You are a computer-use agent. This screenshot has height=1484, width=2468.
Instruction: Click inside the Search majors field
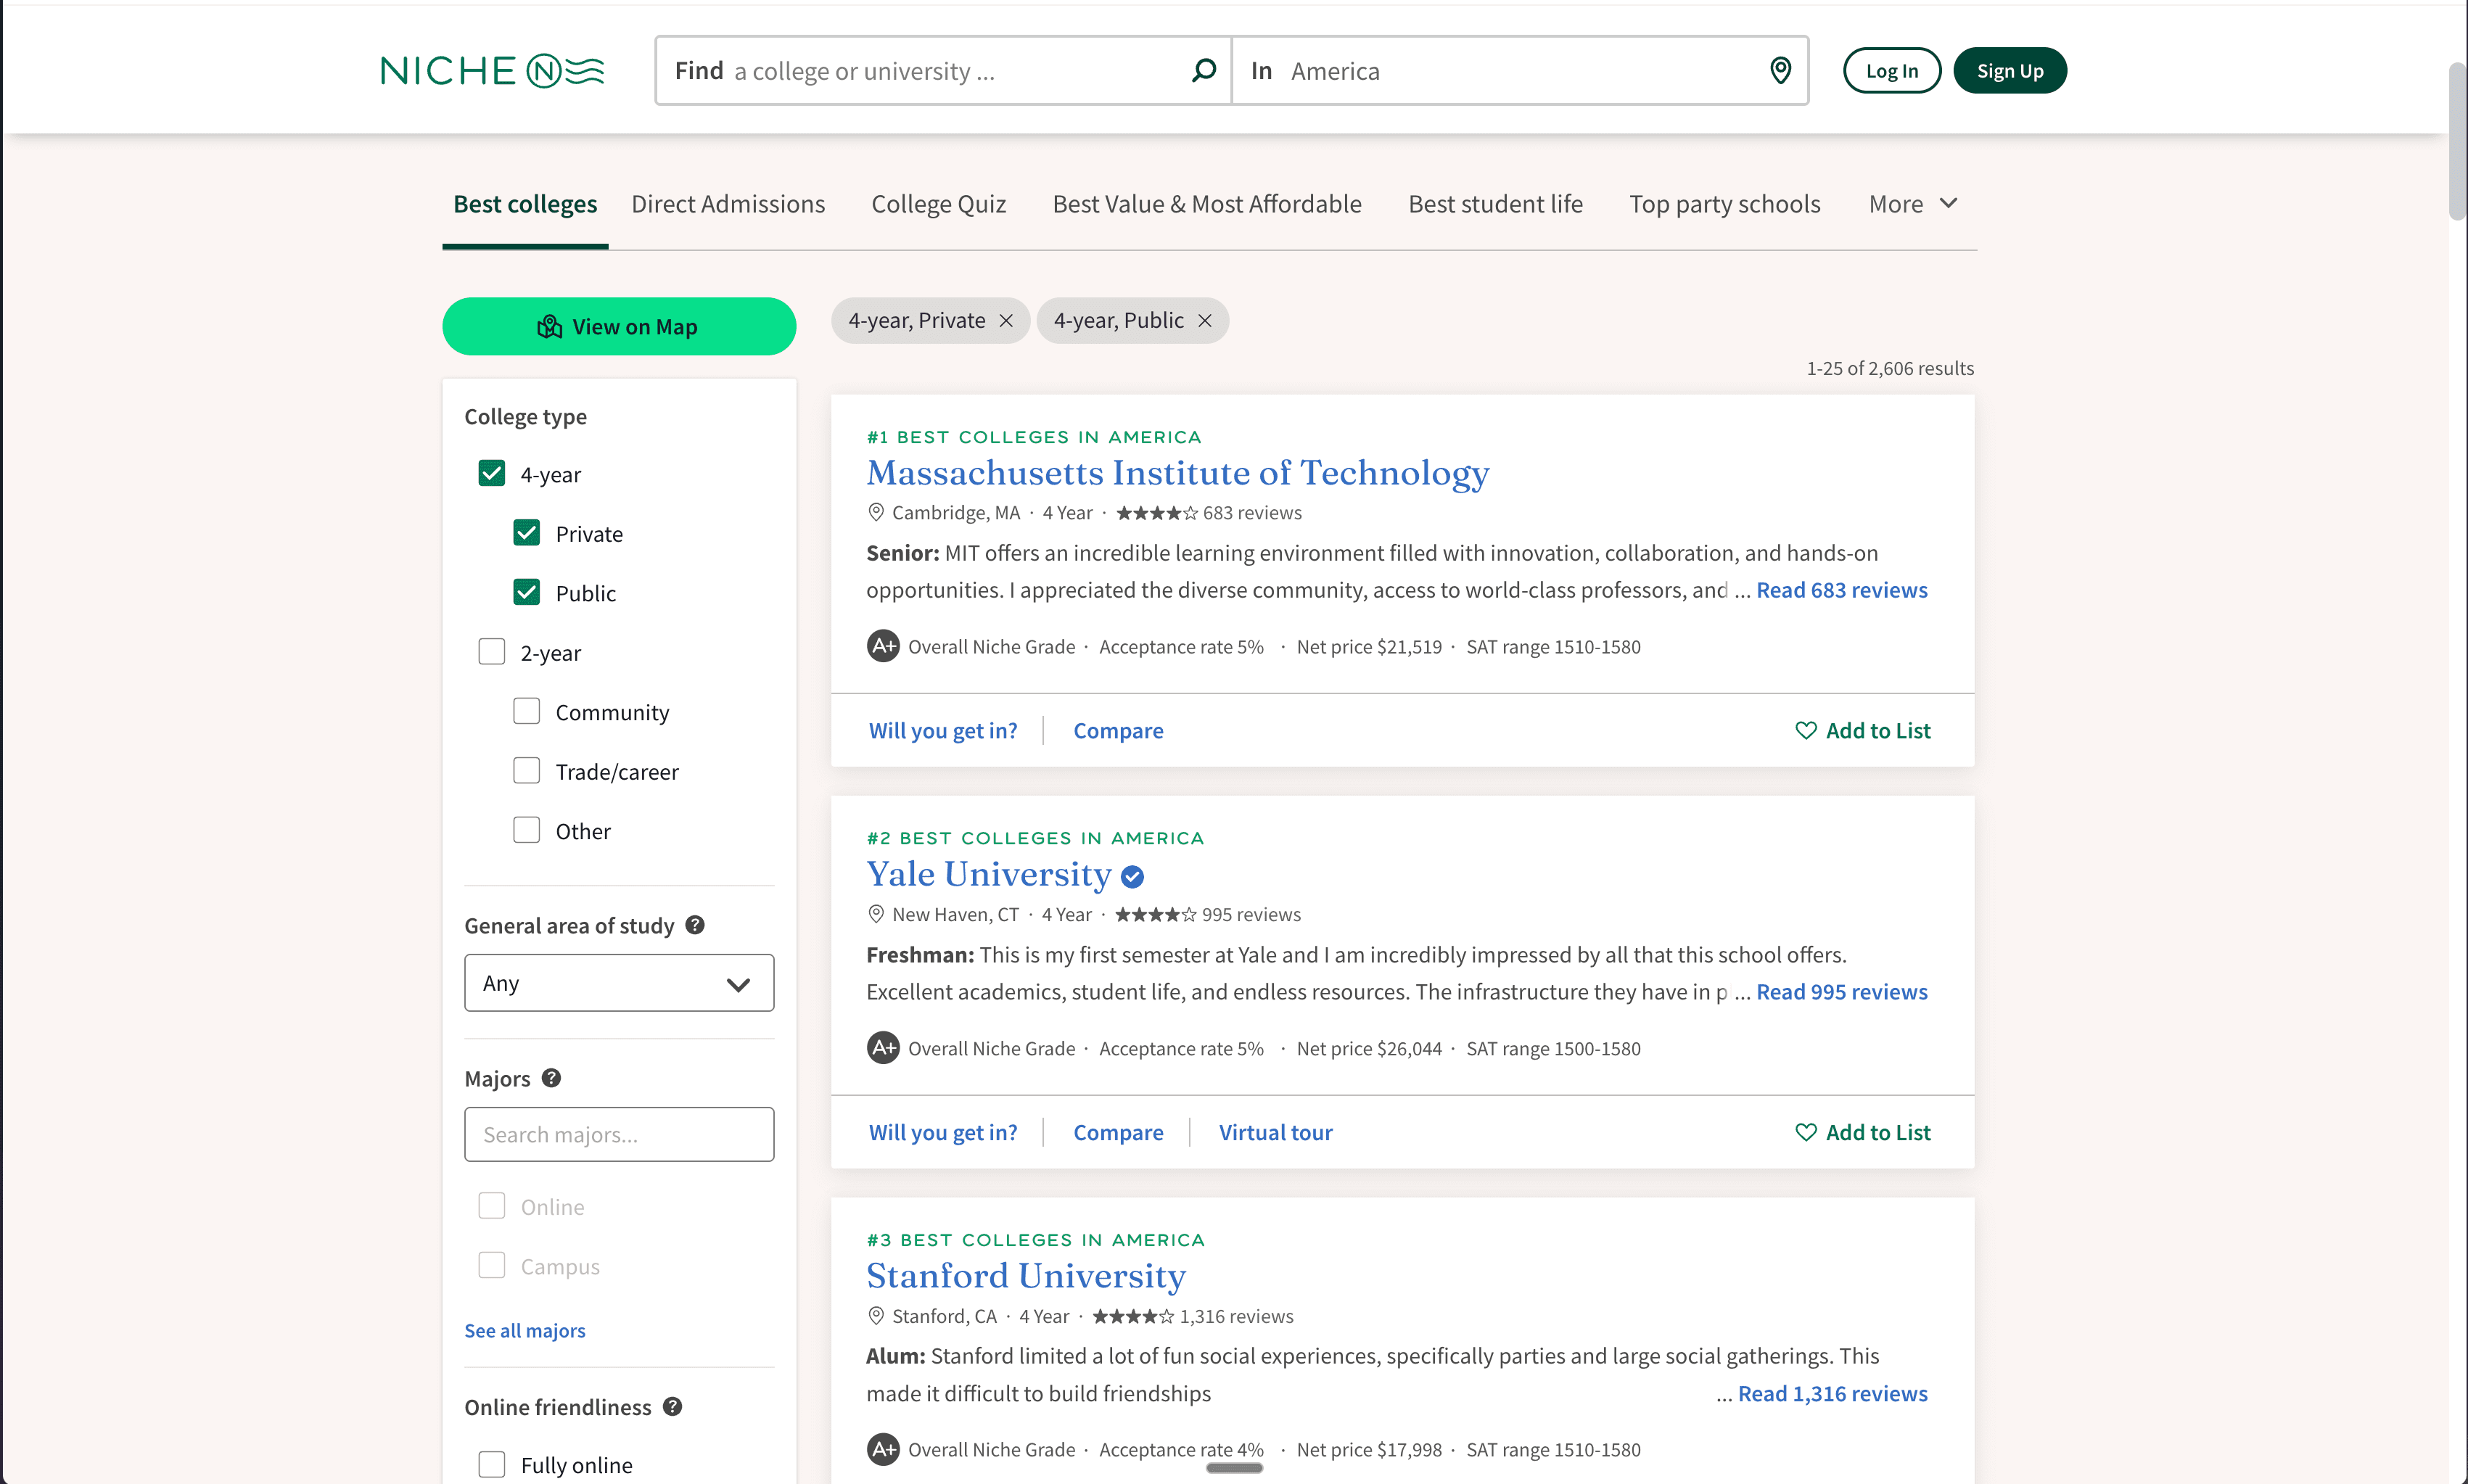(x=618, y=1134)
